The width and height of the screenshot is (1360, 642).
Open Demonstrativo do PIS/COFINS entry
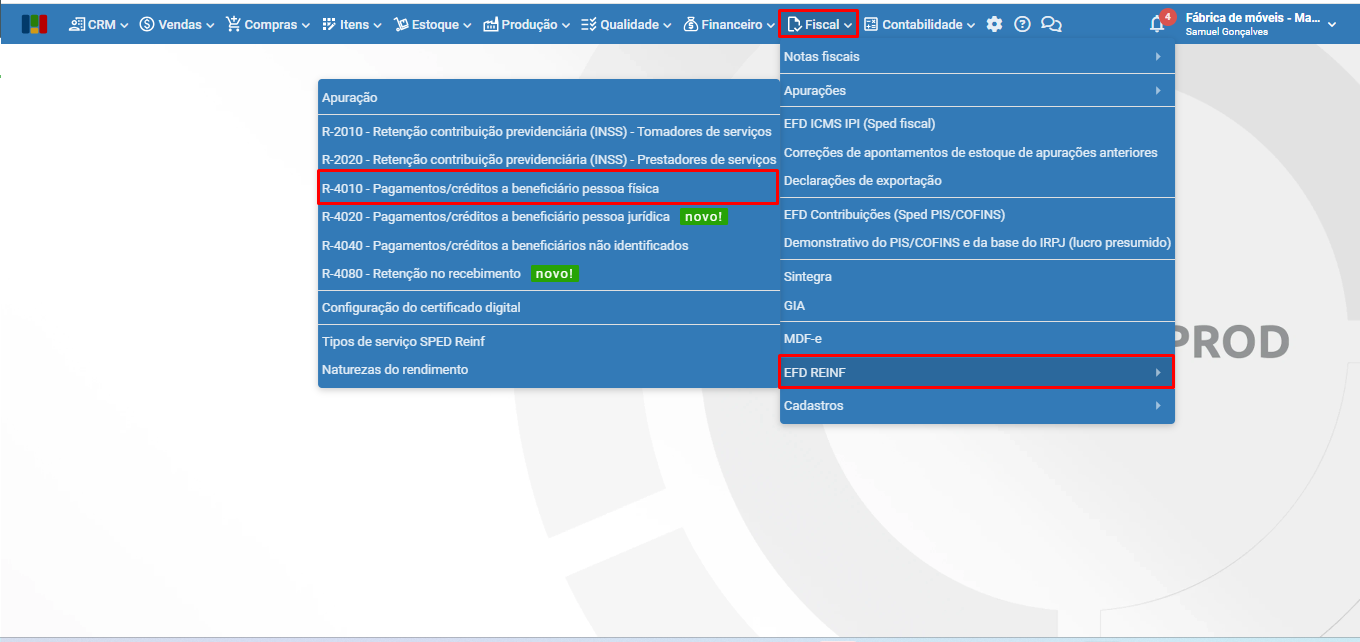point(977,243)
